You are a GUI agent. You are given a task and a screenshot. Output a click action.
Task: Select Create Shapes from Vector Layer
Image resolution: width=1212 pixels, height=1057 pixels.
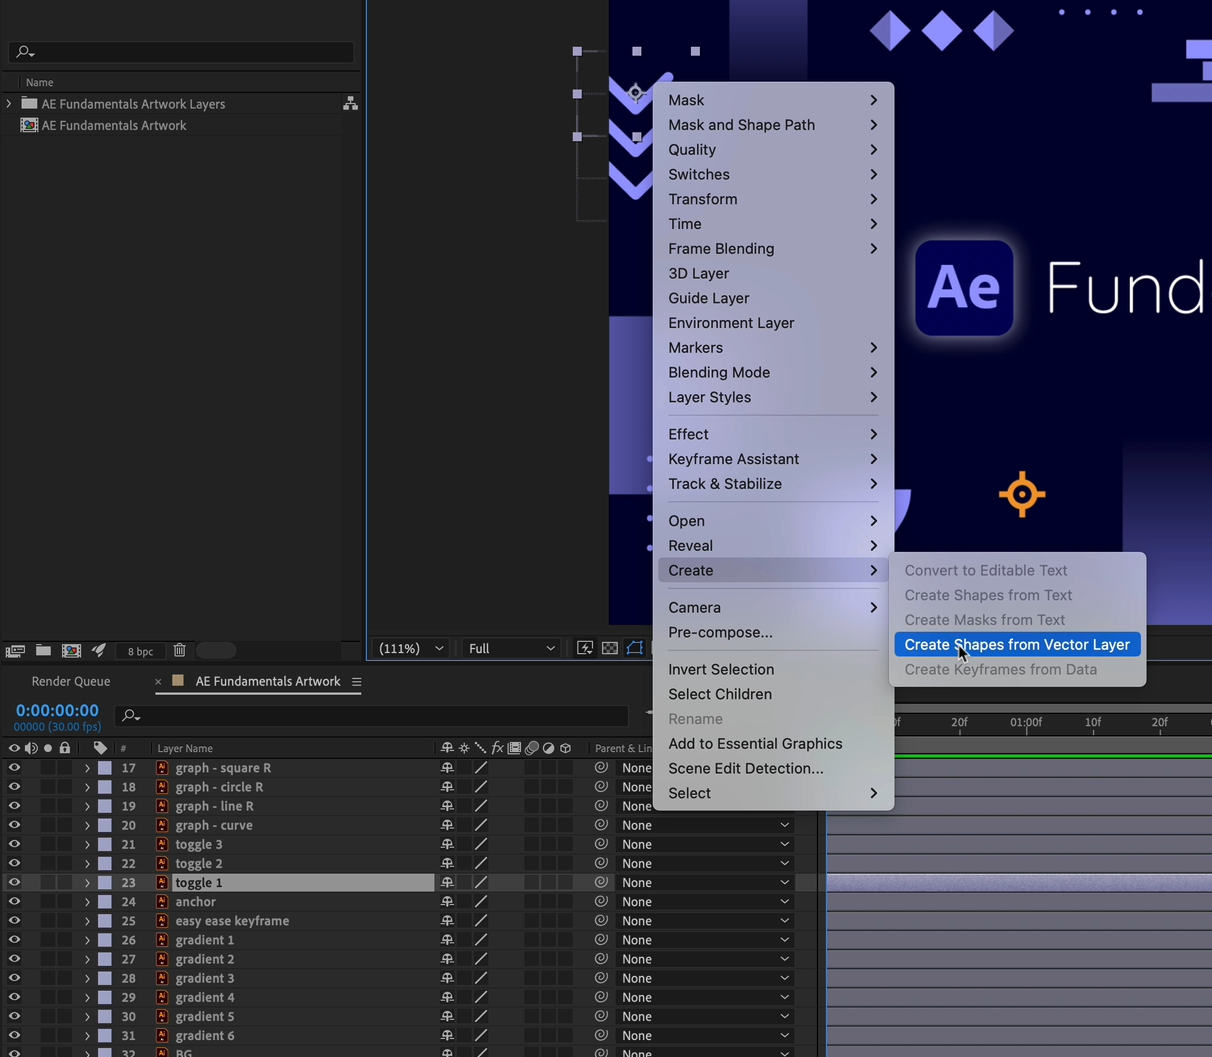(x=1016, y=644)
